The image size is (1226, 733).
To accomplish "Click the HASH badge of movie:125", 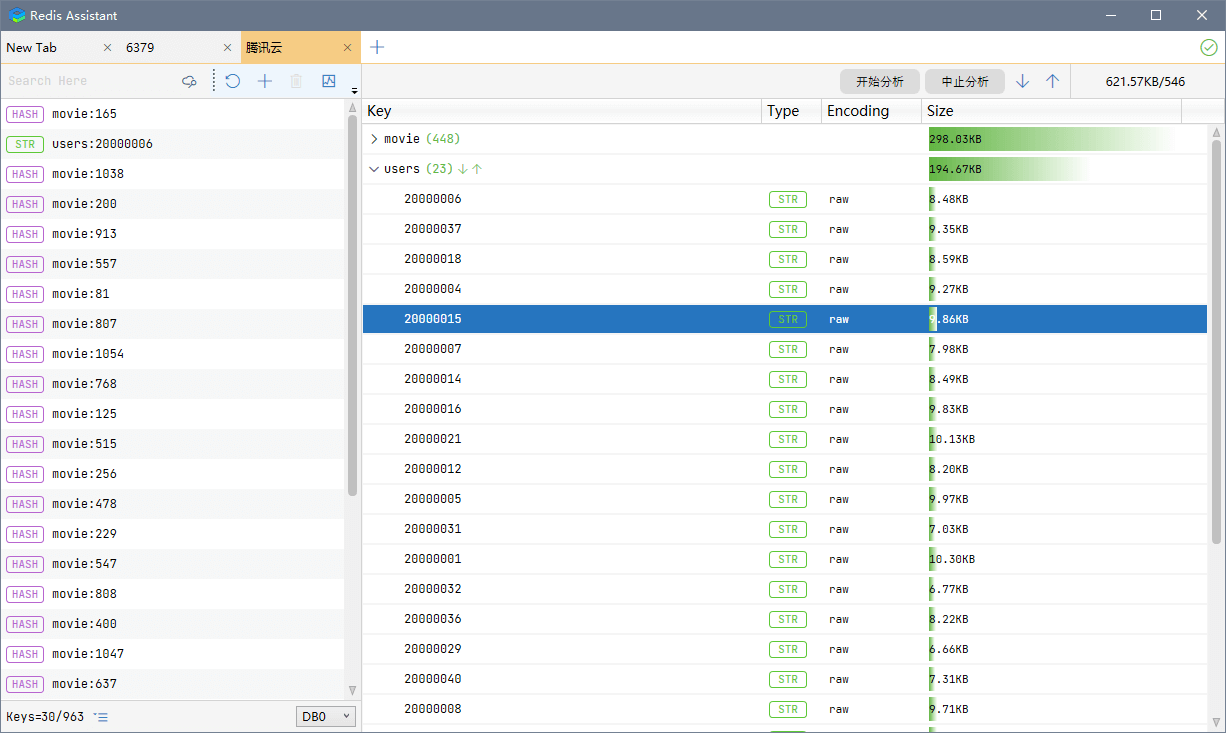I will tap(25, 414).
